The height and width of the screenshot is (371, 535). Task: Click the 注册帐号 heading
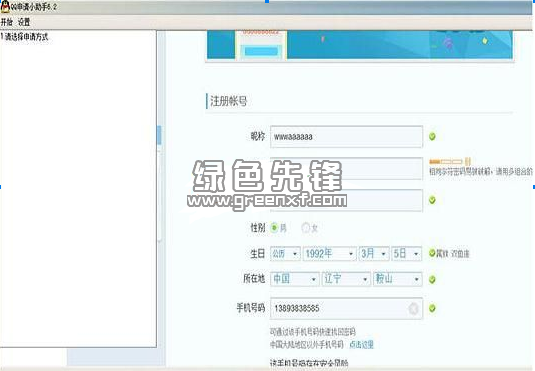228,101
